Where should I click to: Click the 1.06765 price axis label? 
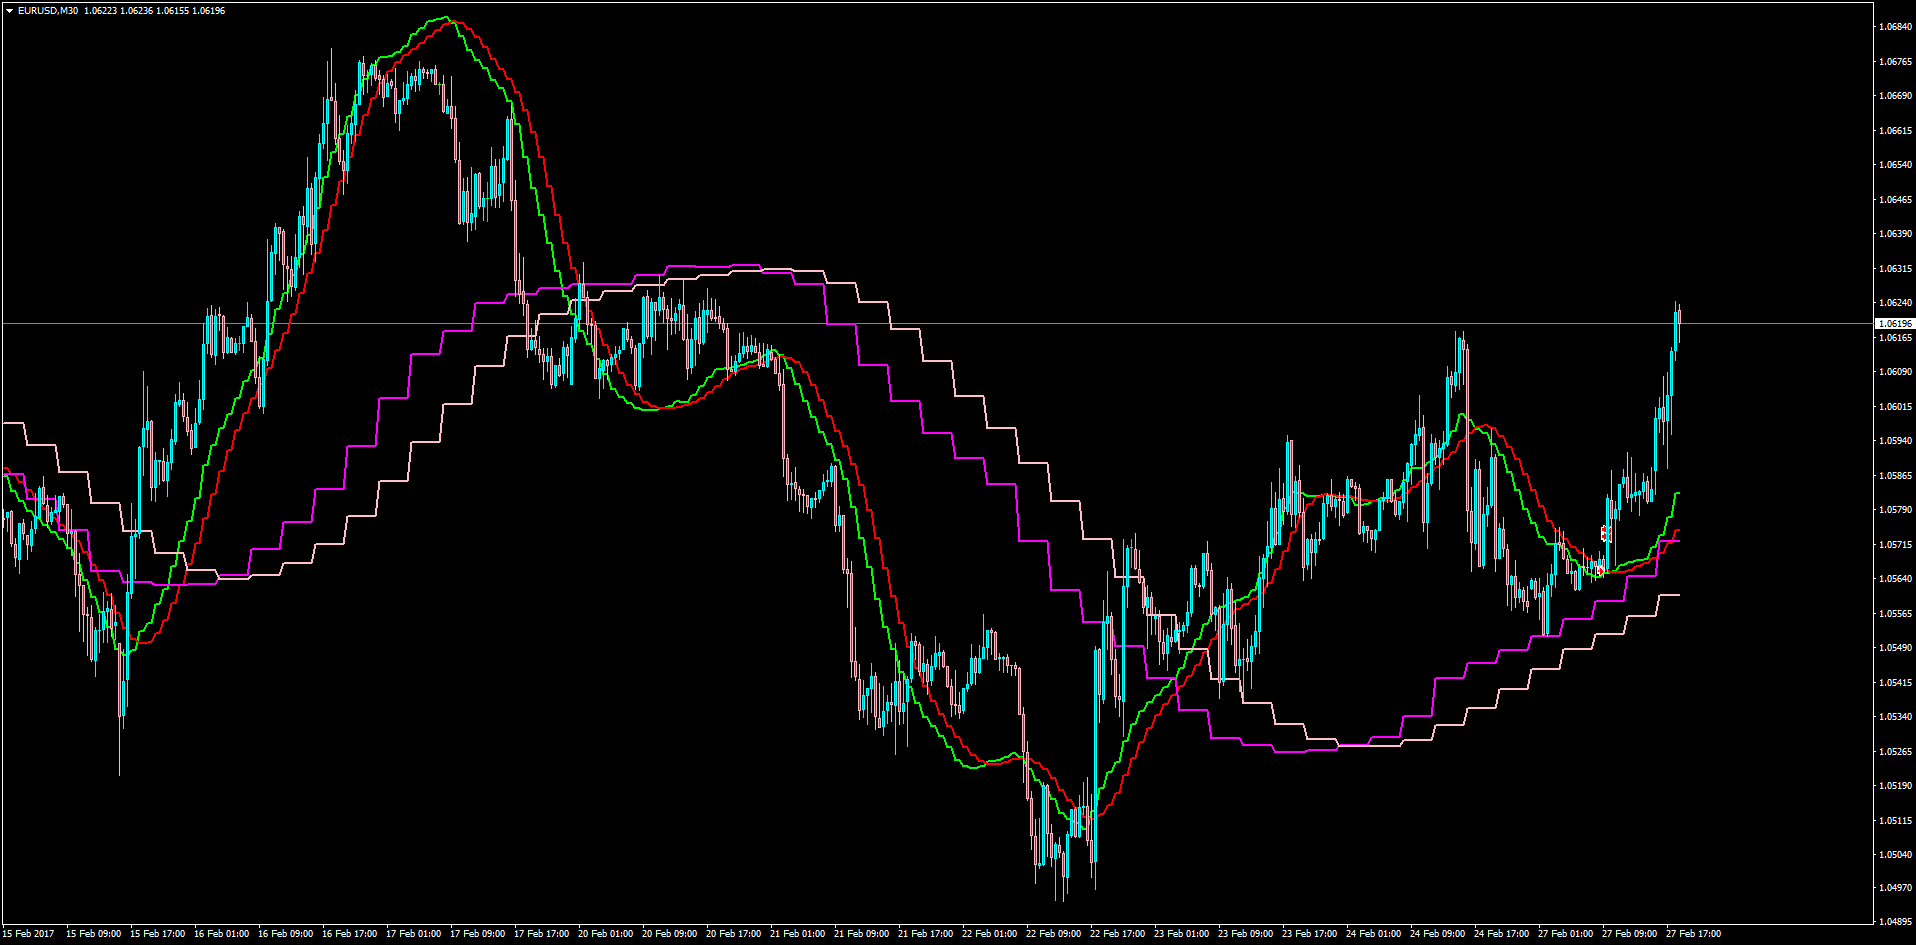pos(1895,62)
